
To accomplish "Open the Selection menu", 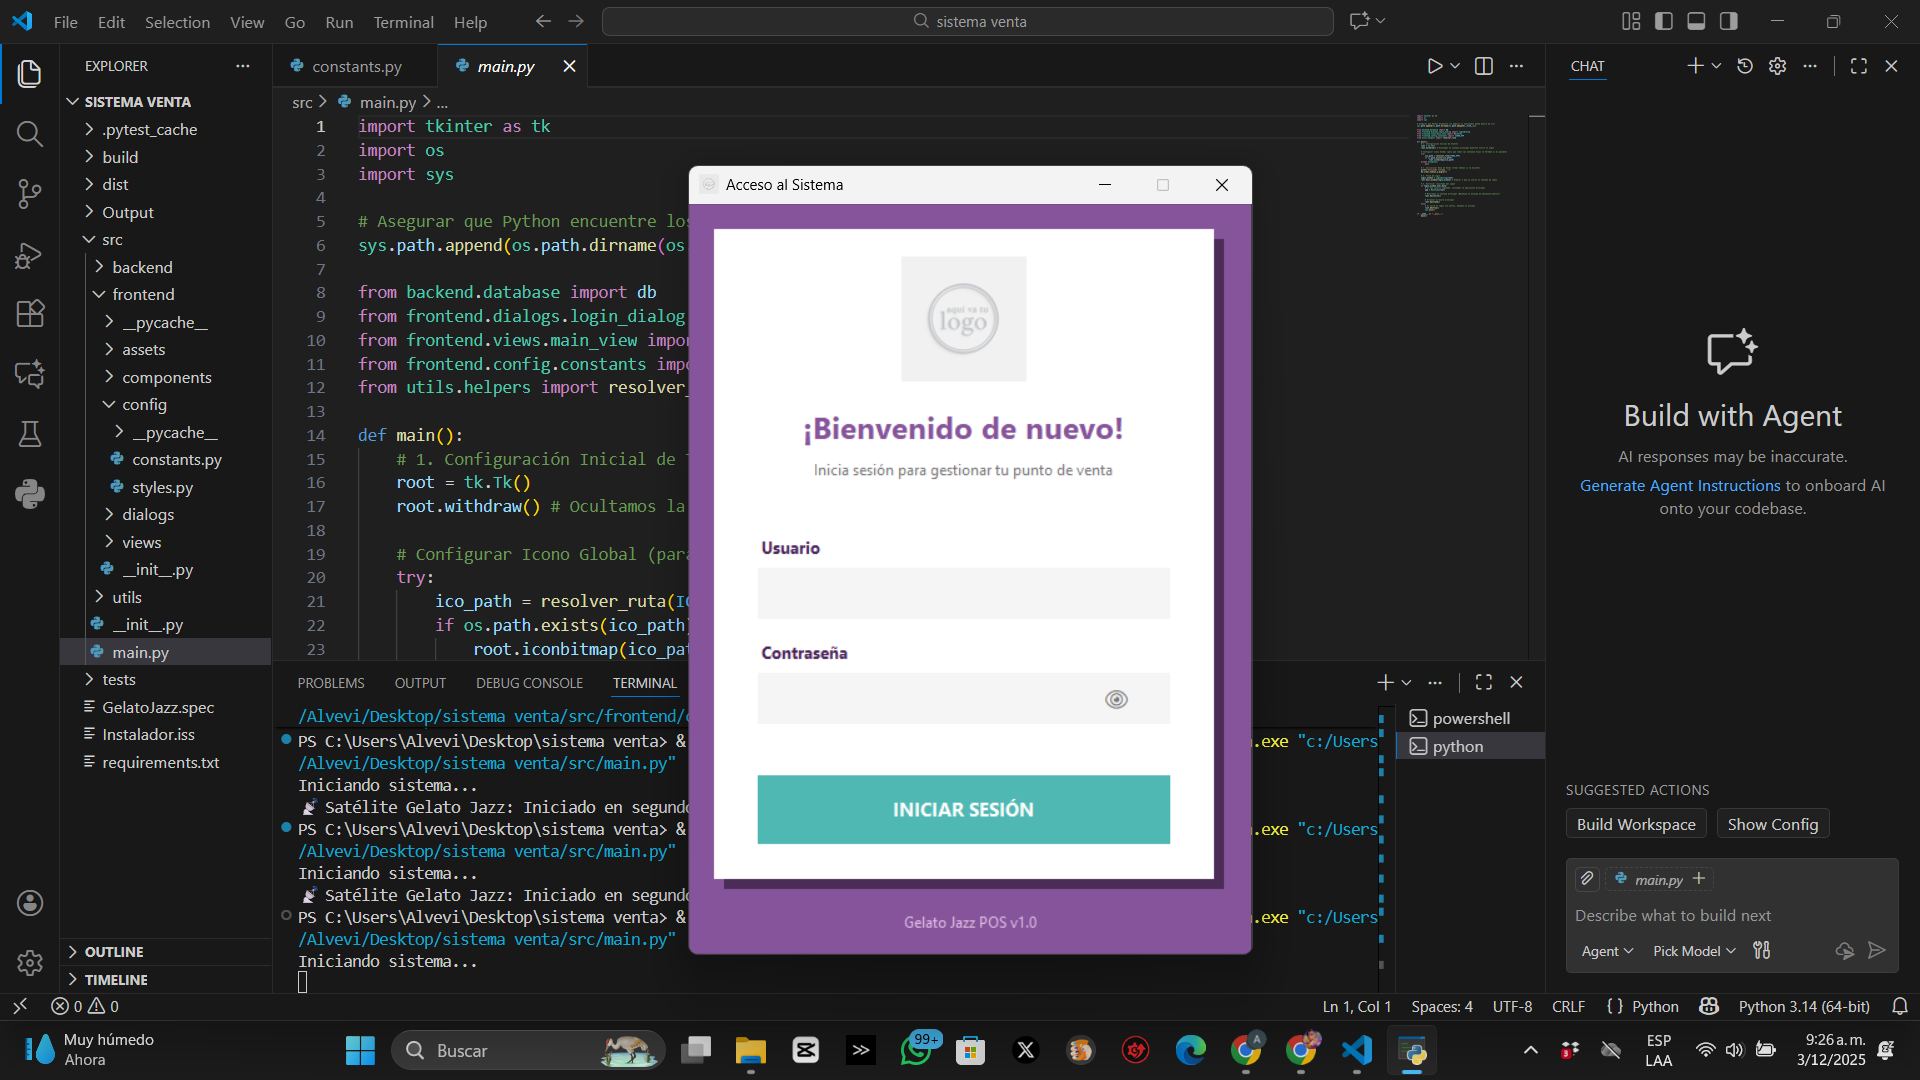I will click(x=177, y=21).
